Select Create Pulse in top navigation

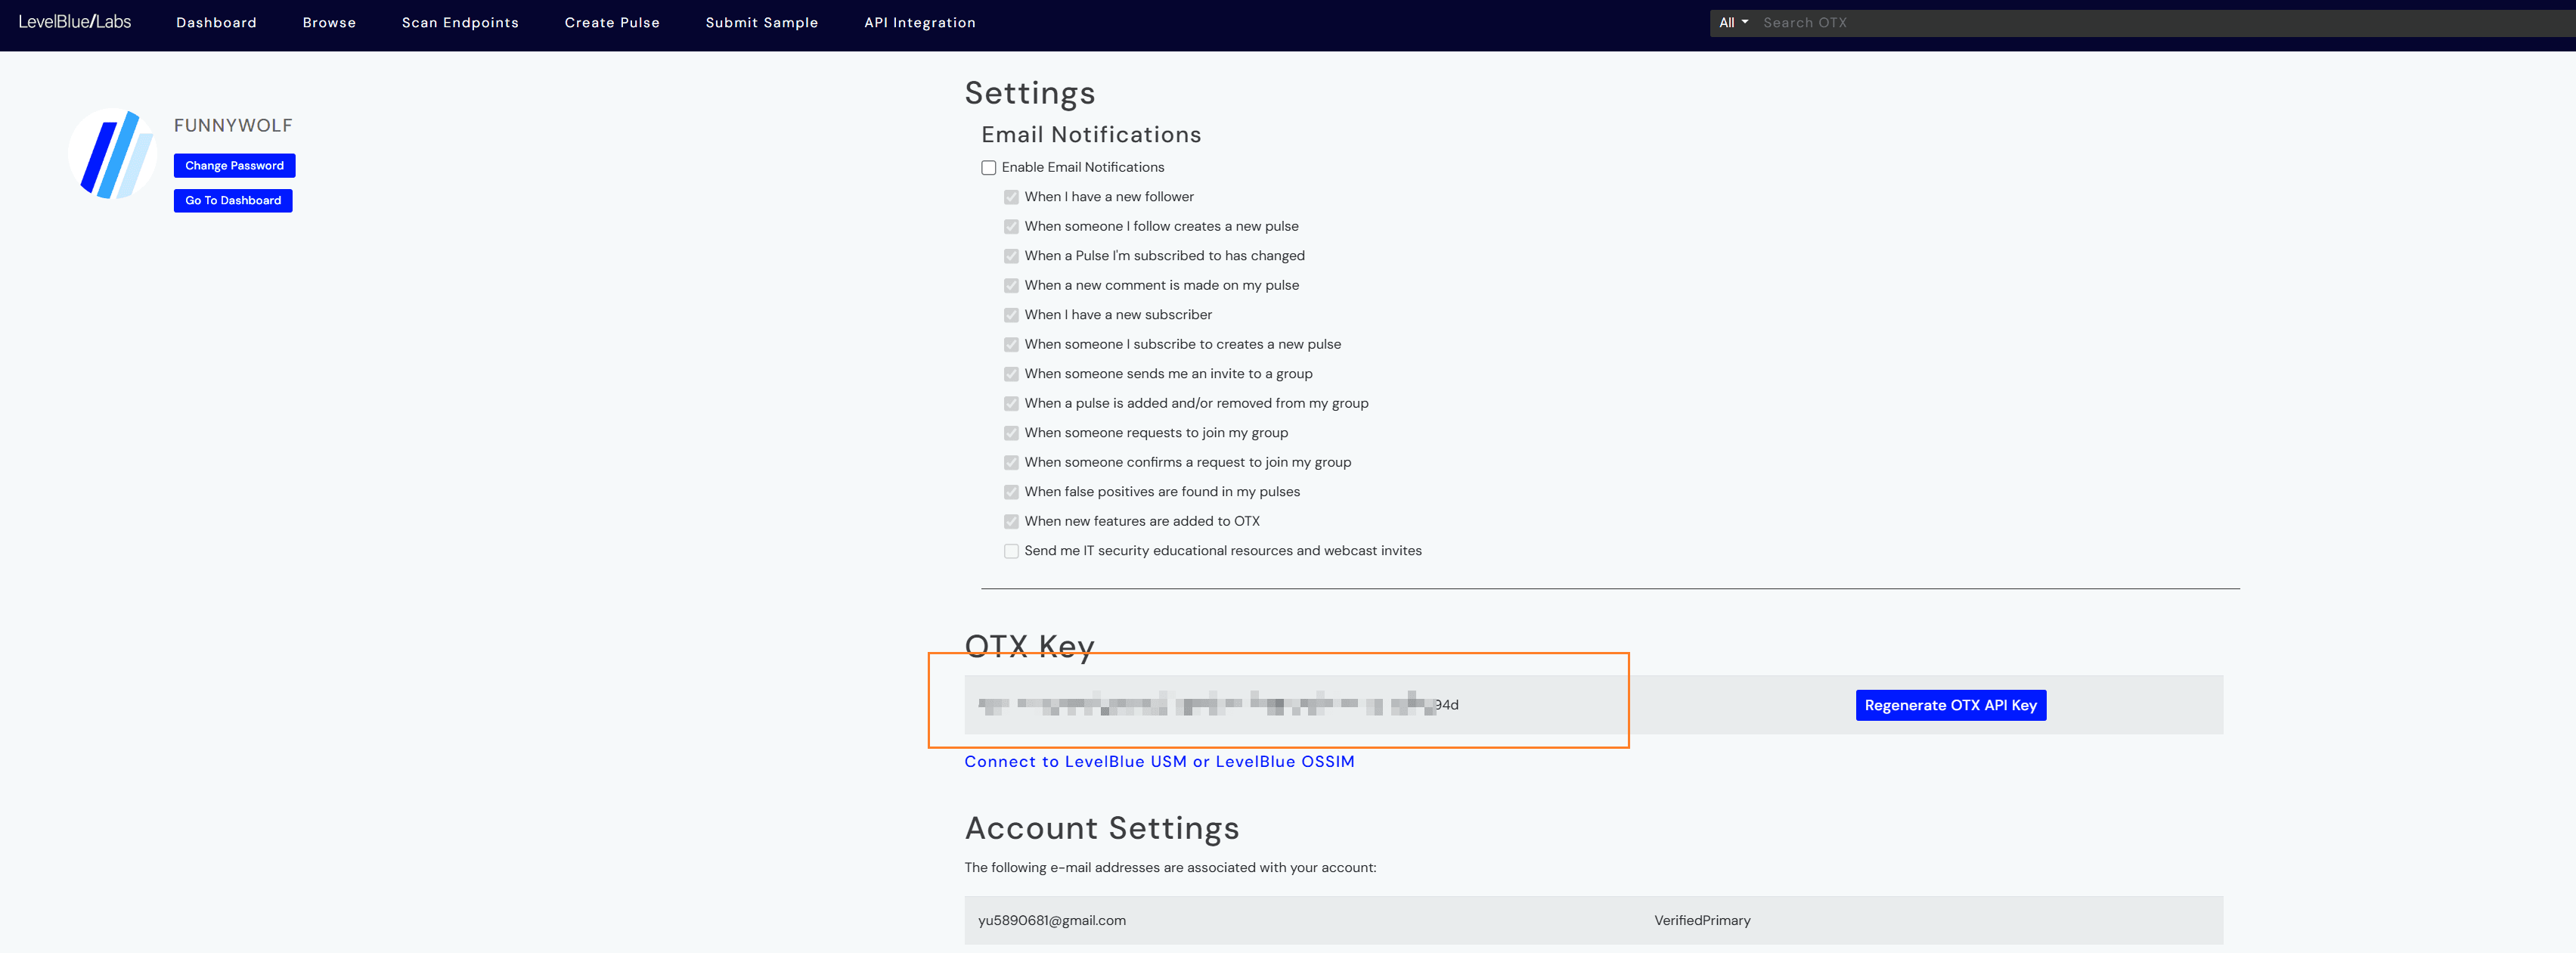pos(612,23)
